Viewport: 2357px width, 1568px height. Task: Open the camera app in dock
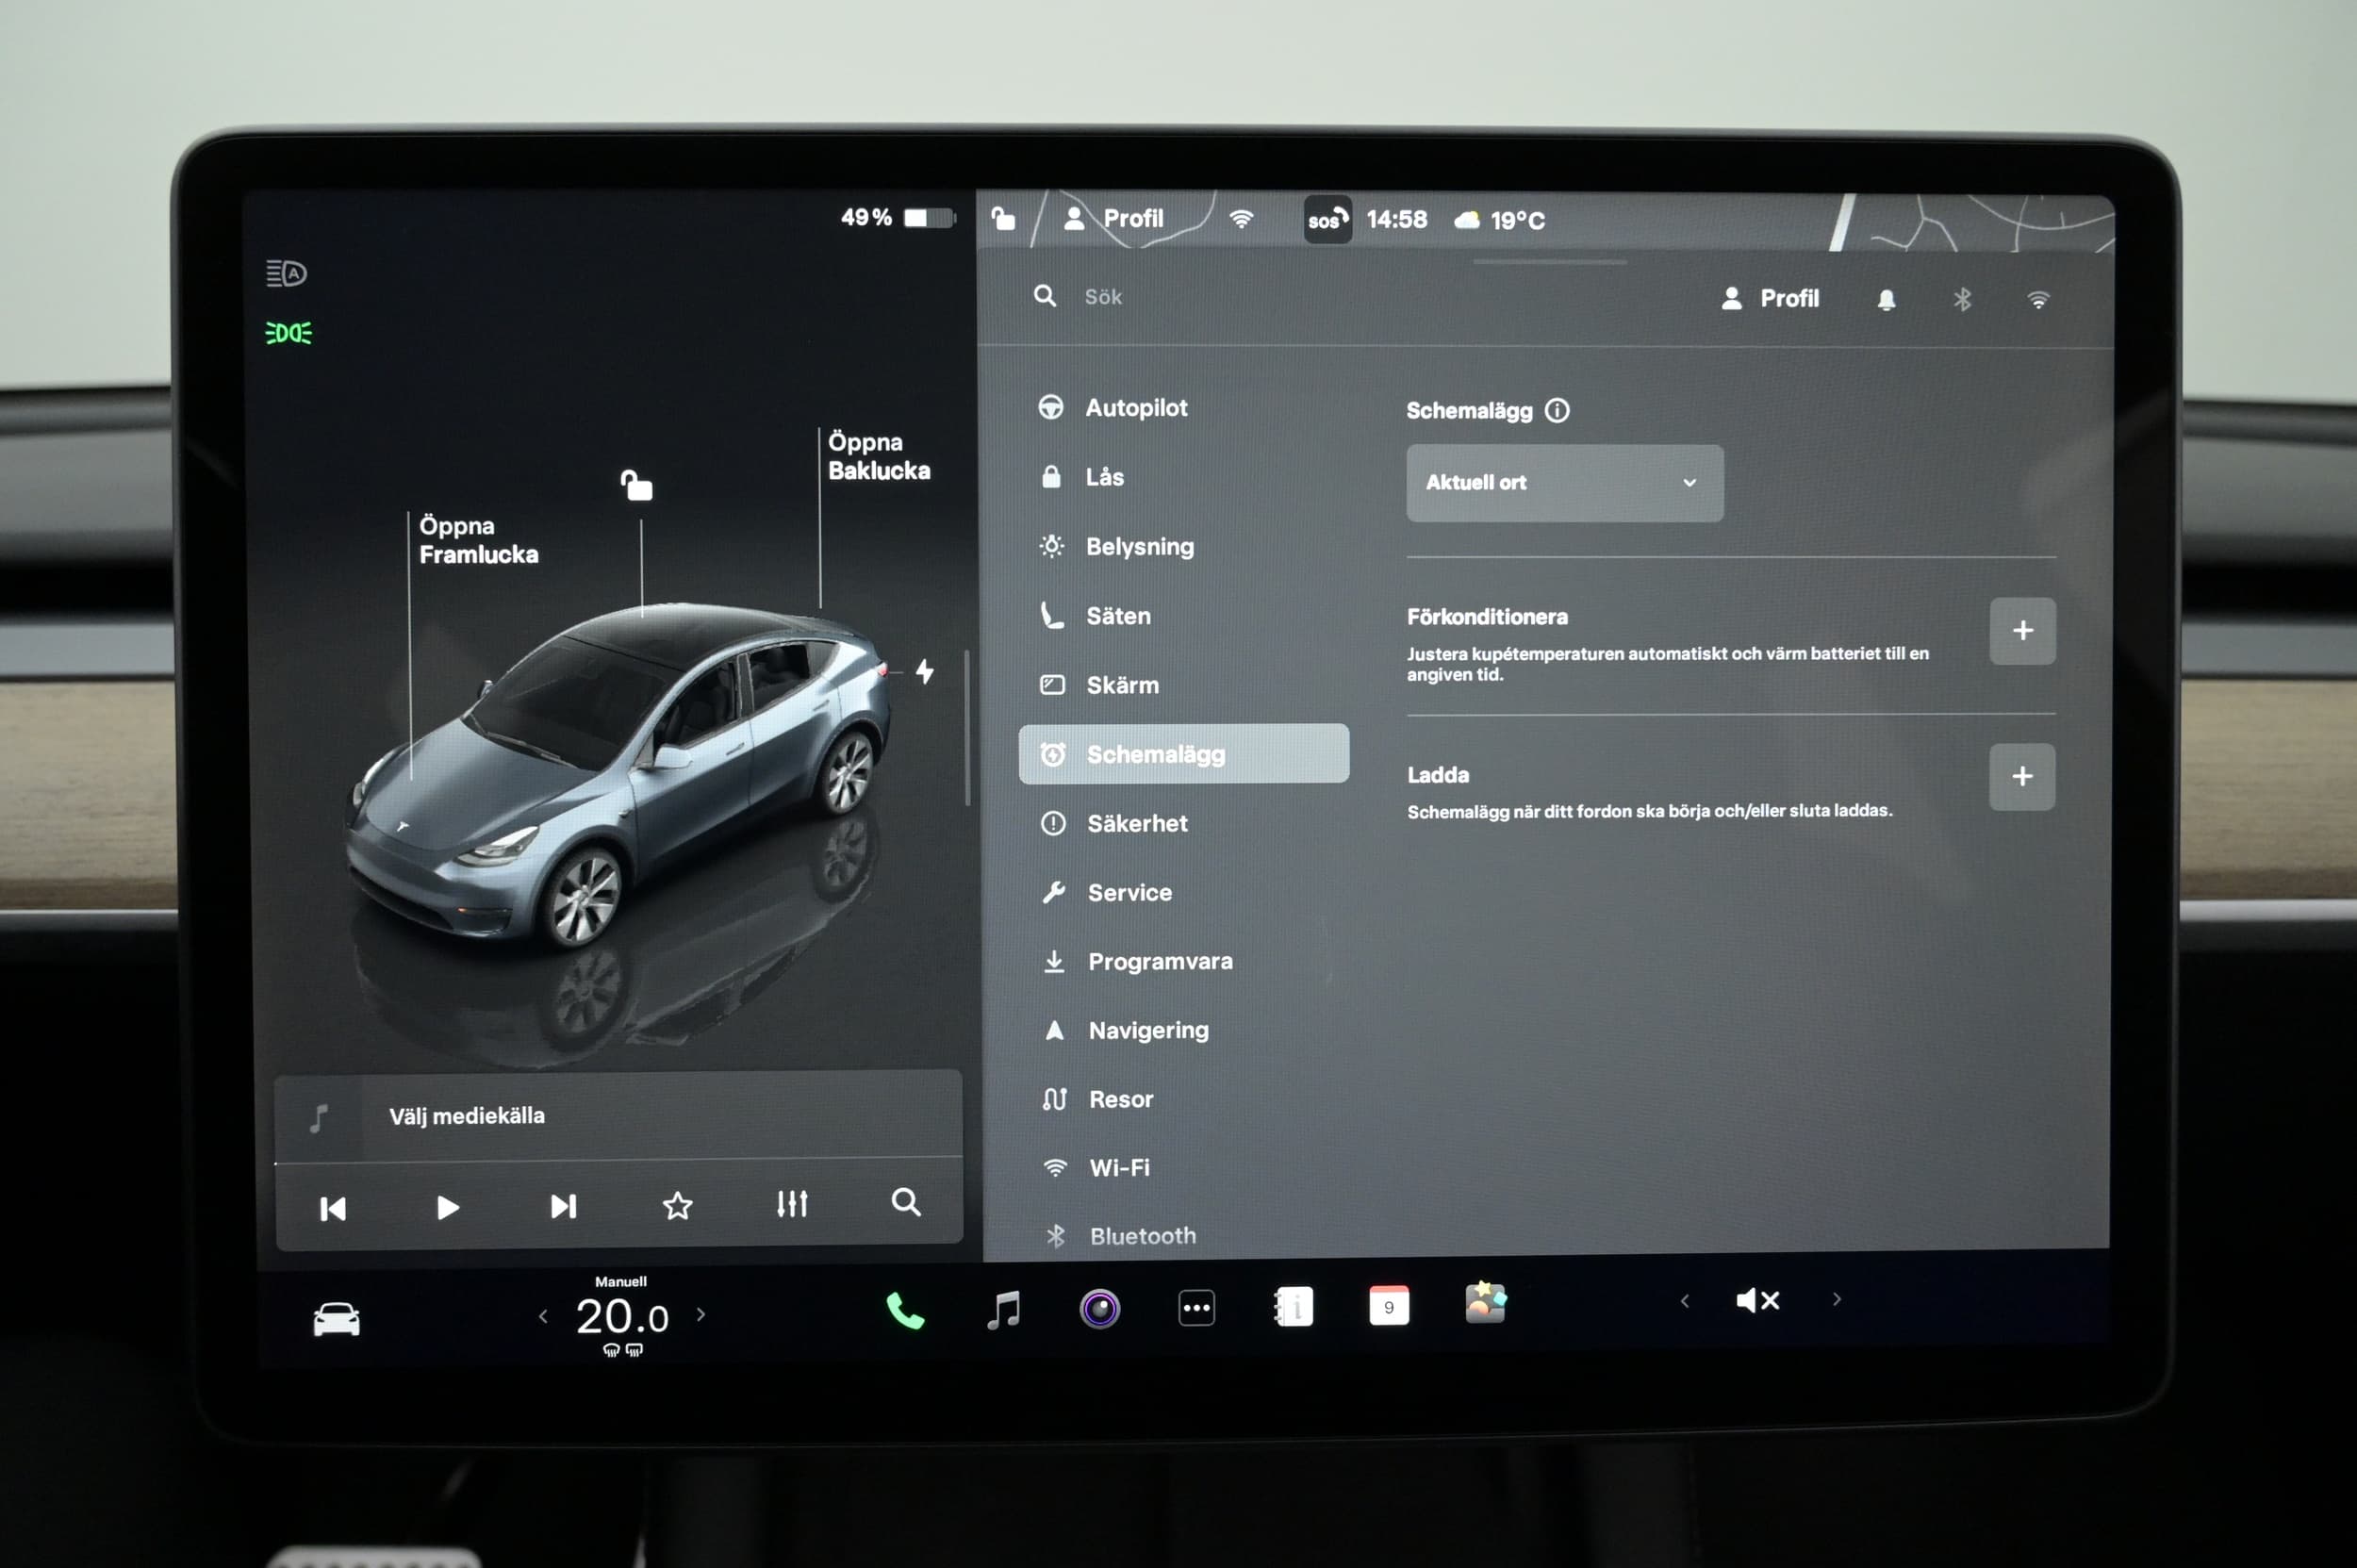coord(1099,1309)
